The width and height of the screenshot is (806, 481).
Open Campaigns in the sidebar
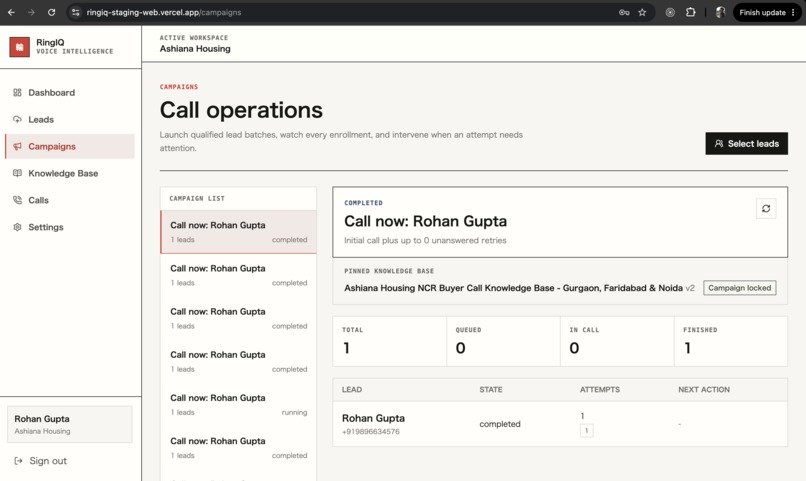click(70, 146)
